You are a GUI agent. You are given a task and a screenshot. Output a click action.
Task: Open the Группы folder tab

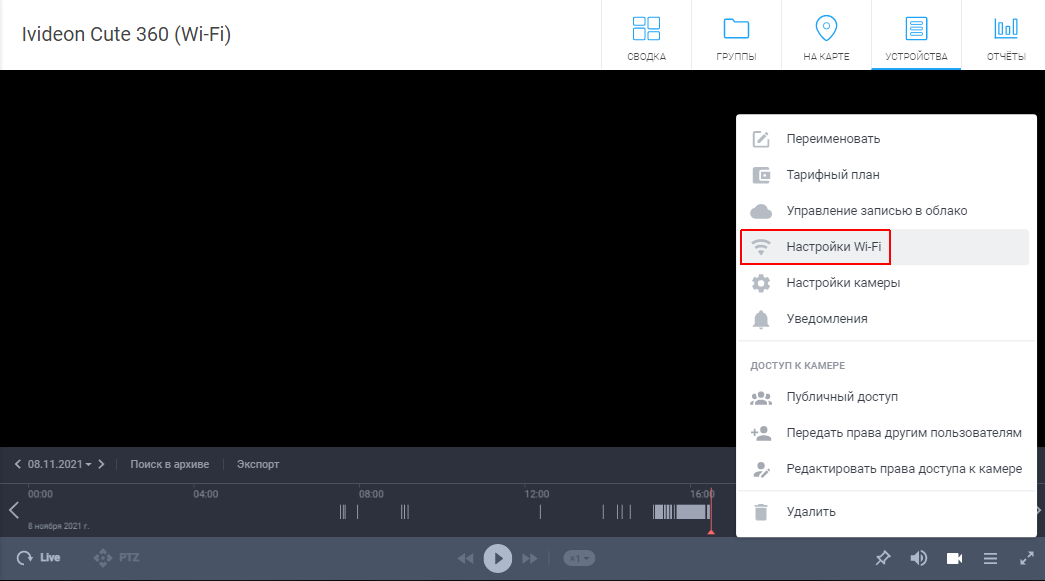(736, 35)
